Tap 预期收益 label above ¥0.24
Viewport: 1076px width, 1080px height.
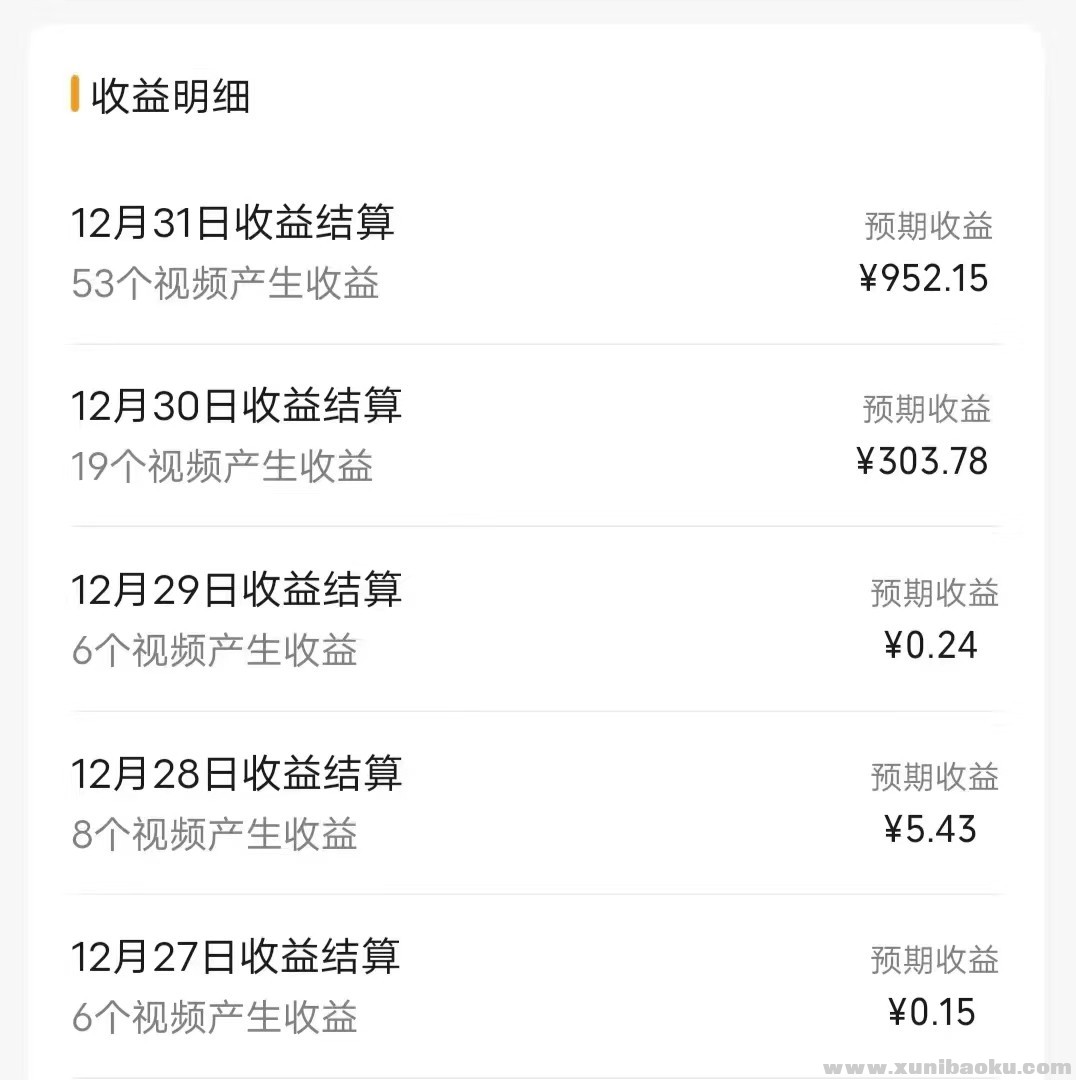tap(934, 593)
